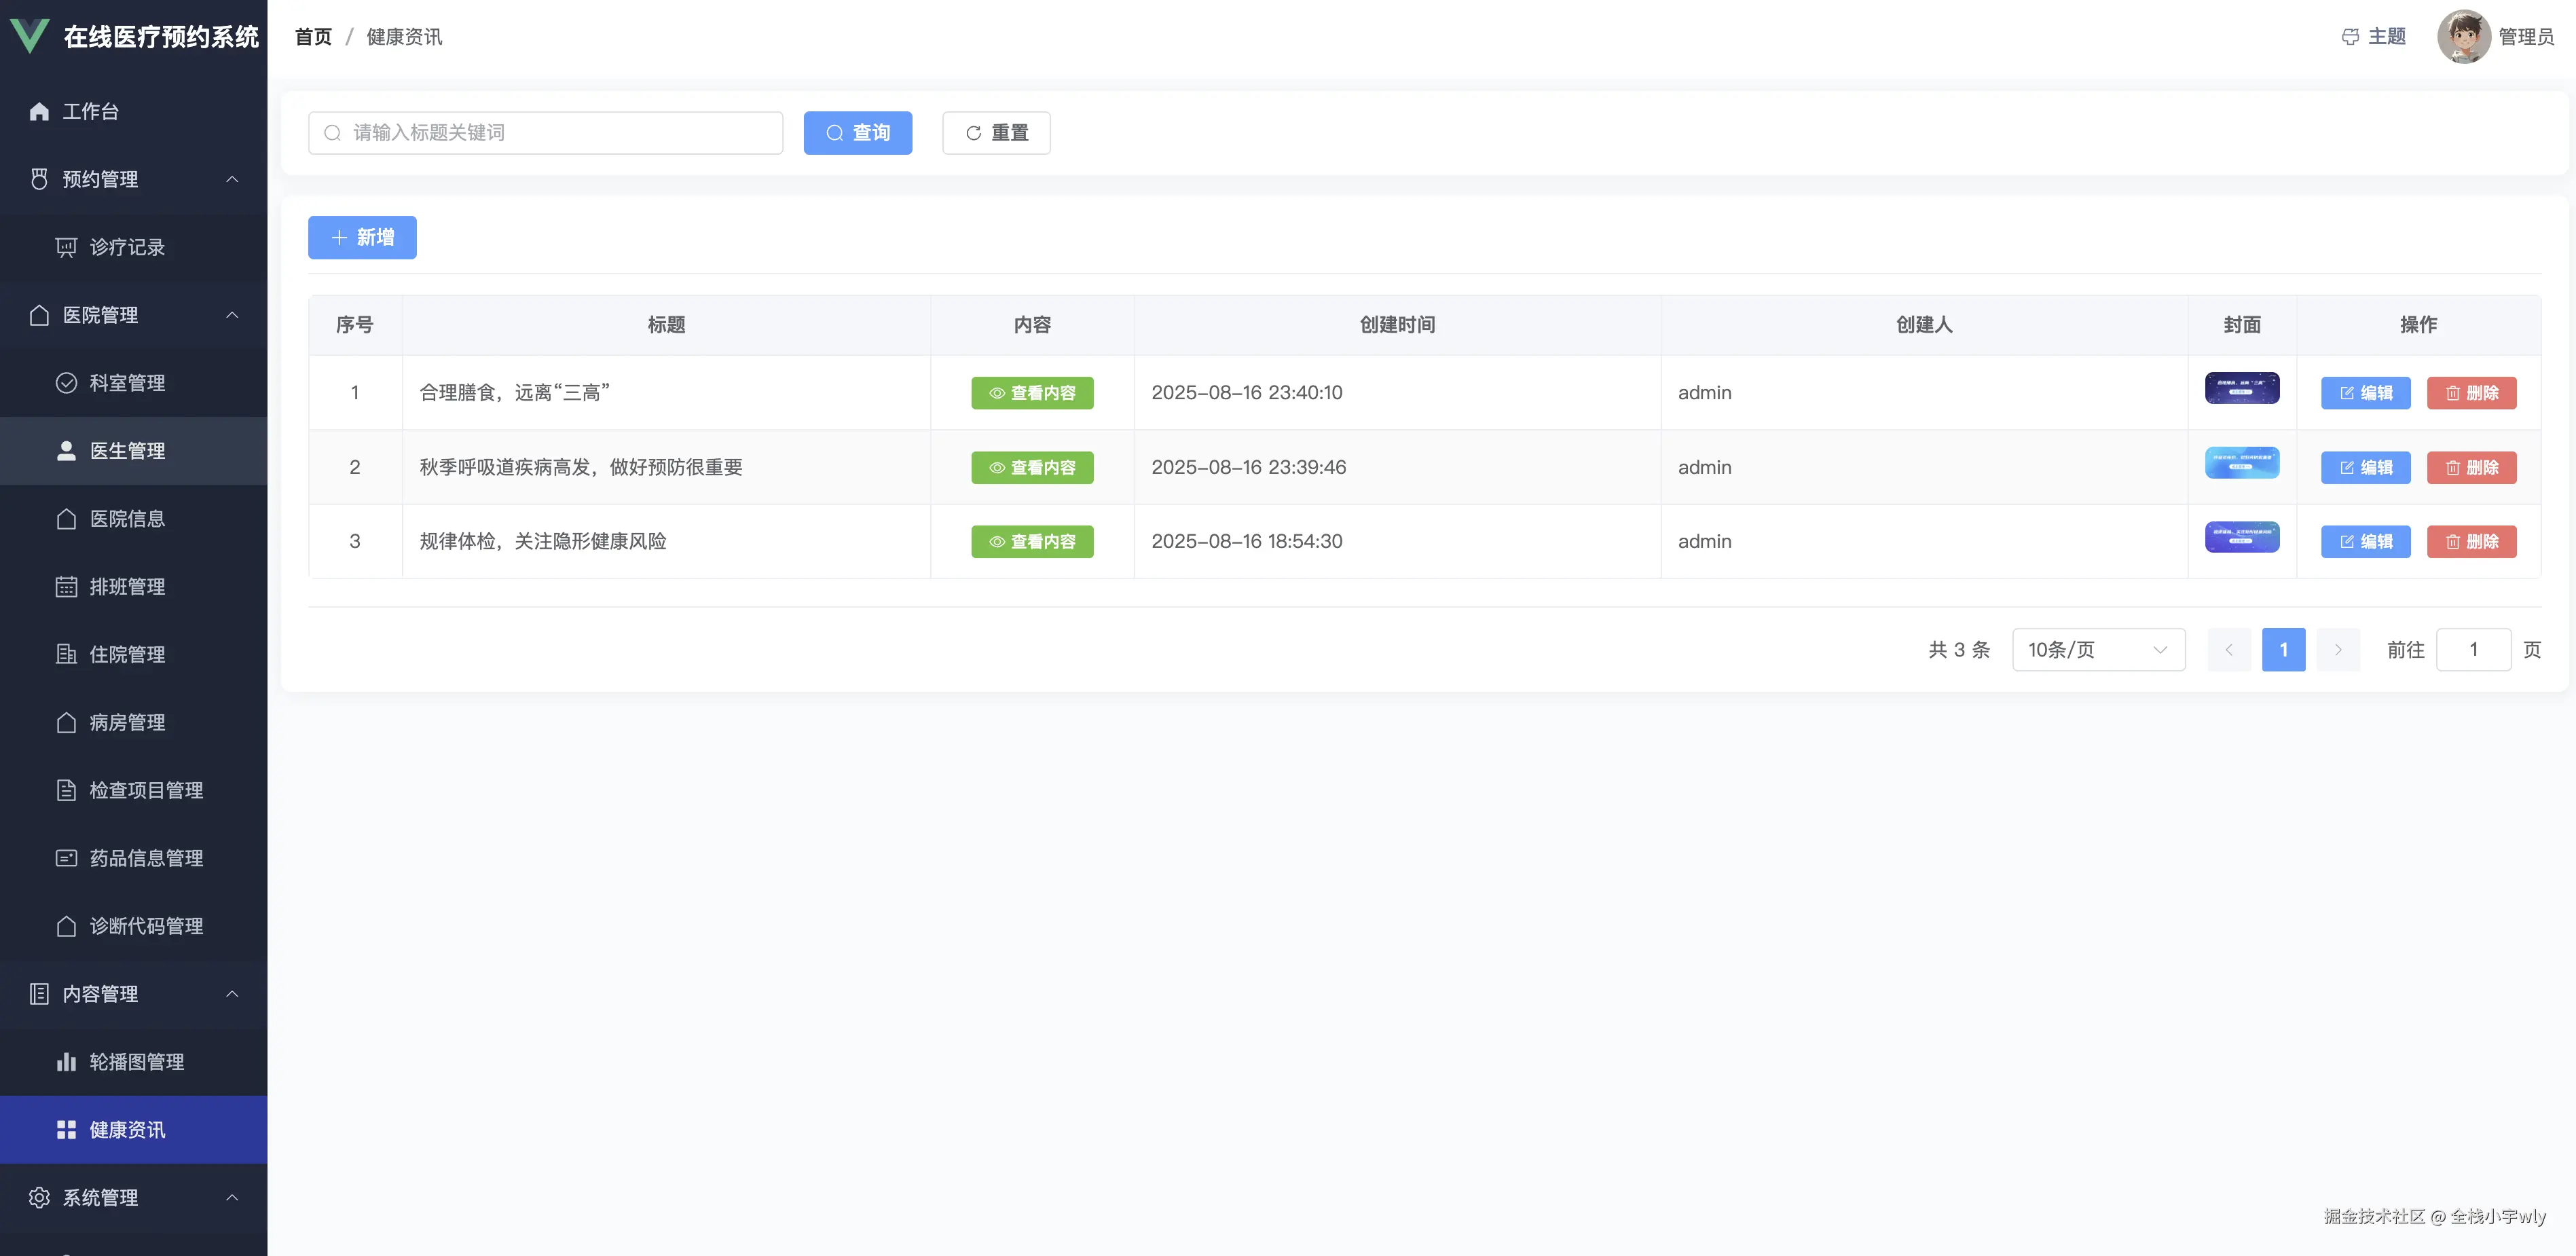View content of row 1 article
The width and height of the screenshot is (2576, 1256).
point(1032,393)
